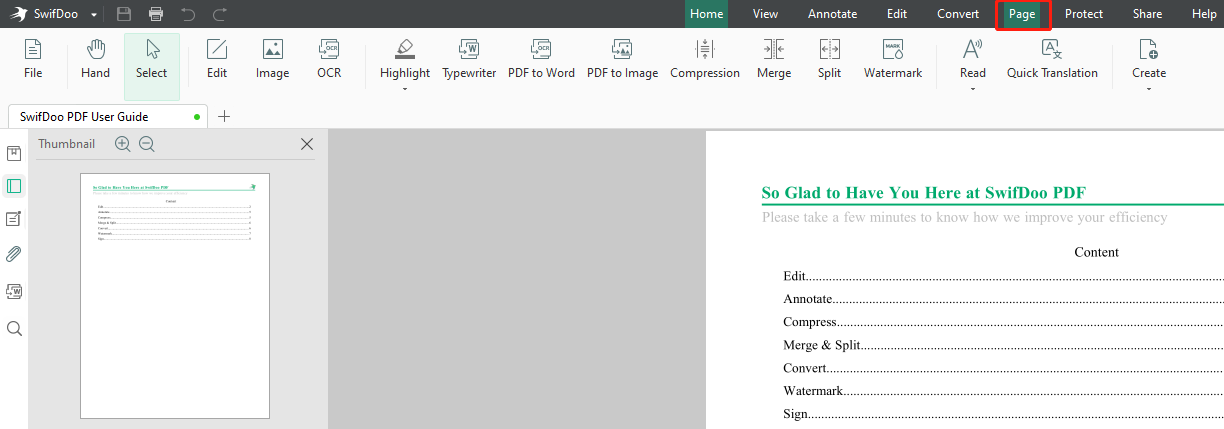This screenshot has width=1224, height=429.
Task: Select the page 1 thumbnail
Action: click(x=175, y=295)
